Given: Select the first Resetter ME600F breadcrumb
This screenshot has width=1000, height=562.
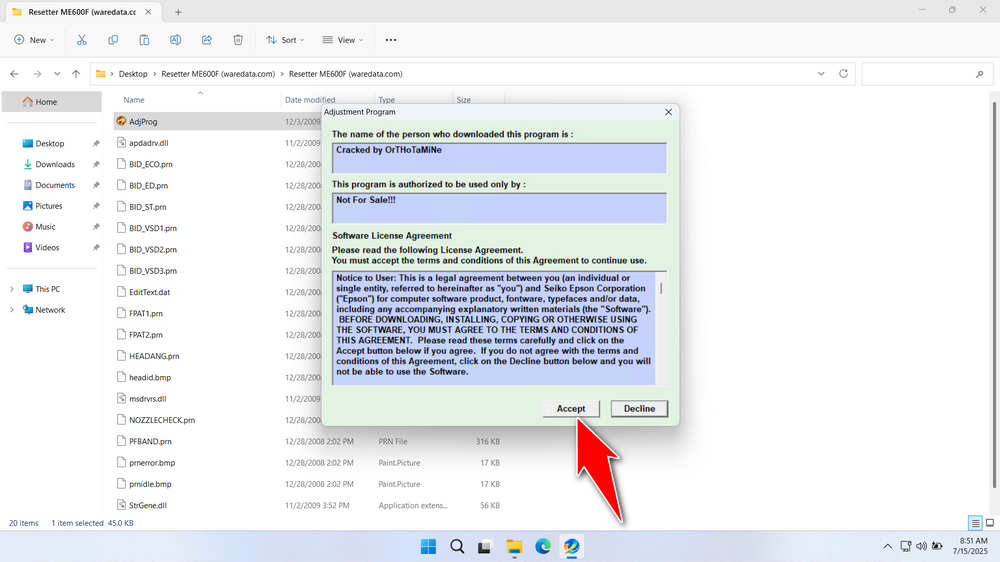Looking at the screenshot, I should pos(218,74).
